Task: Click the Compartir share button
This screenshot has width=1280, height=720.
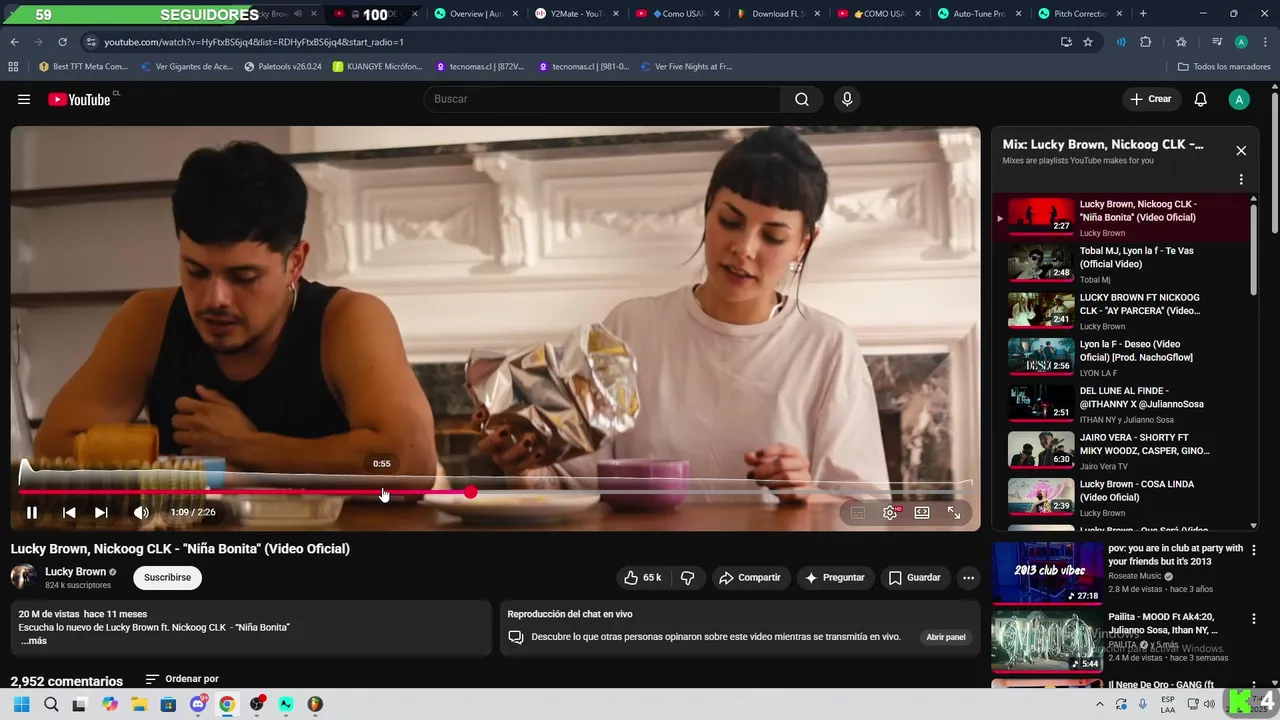Action: [750, 577]
